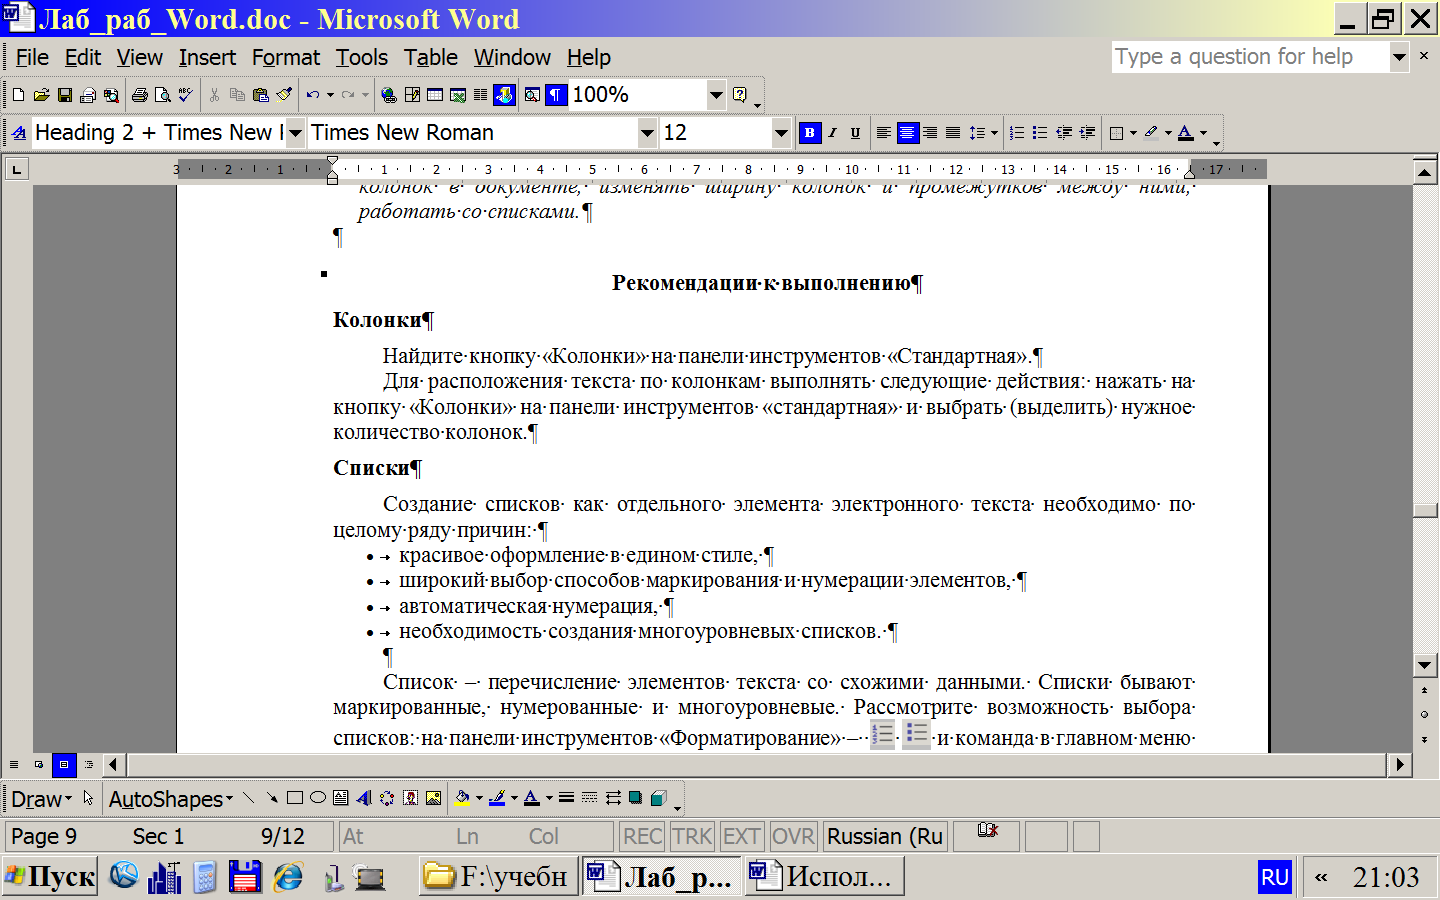
Task: Open the Styles and Formatting pane icon
Action: pos(19,133)
